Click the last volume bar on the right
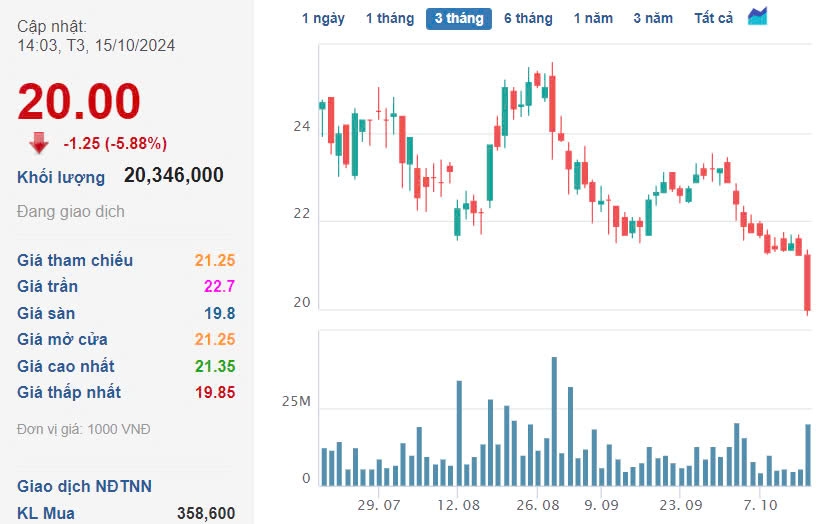 pyautogui.click(x=808, y=455)
